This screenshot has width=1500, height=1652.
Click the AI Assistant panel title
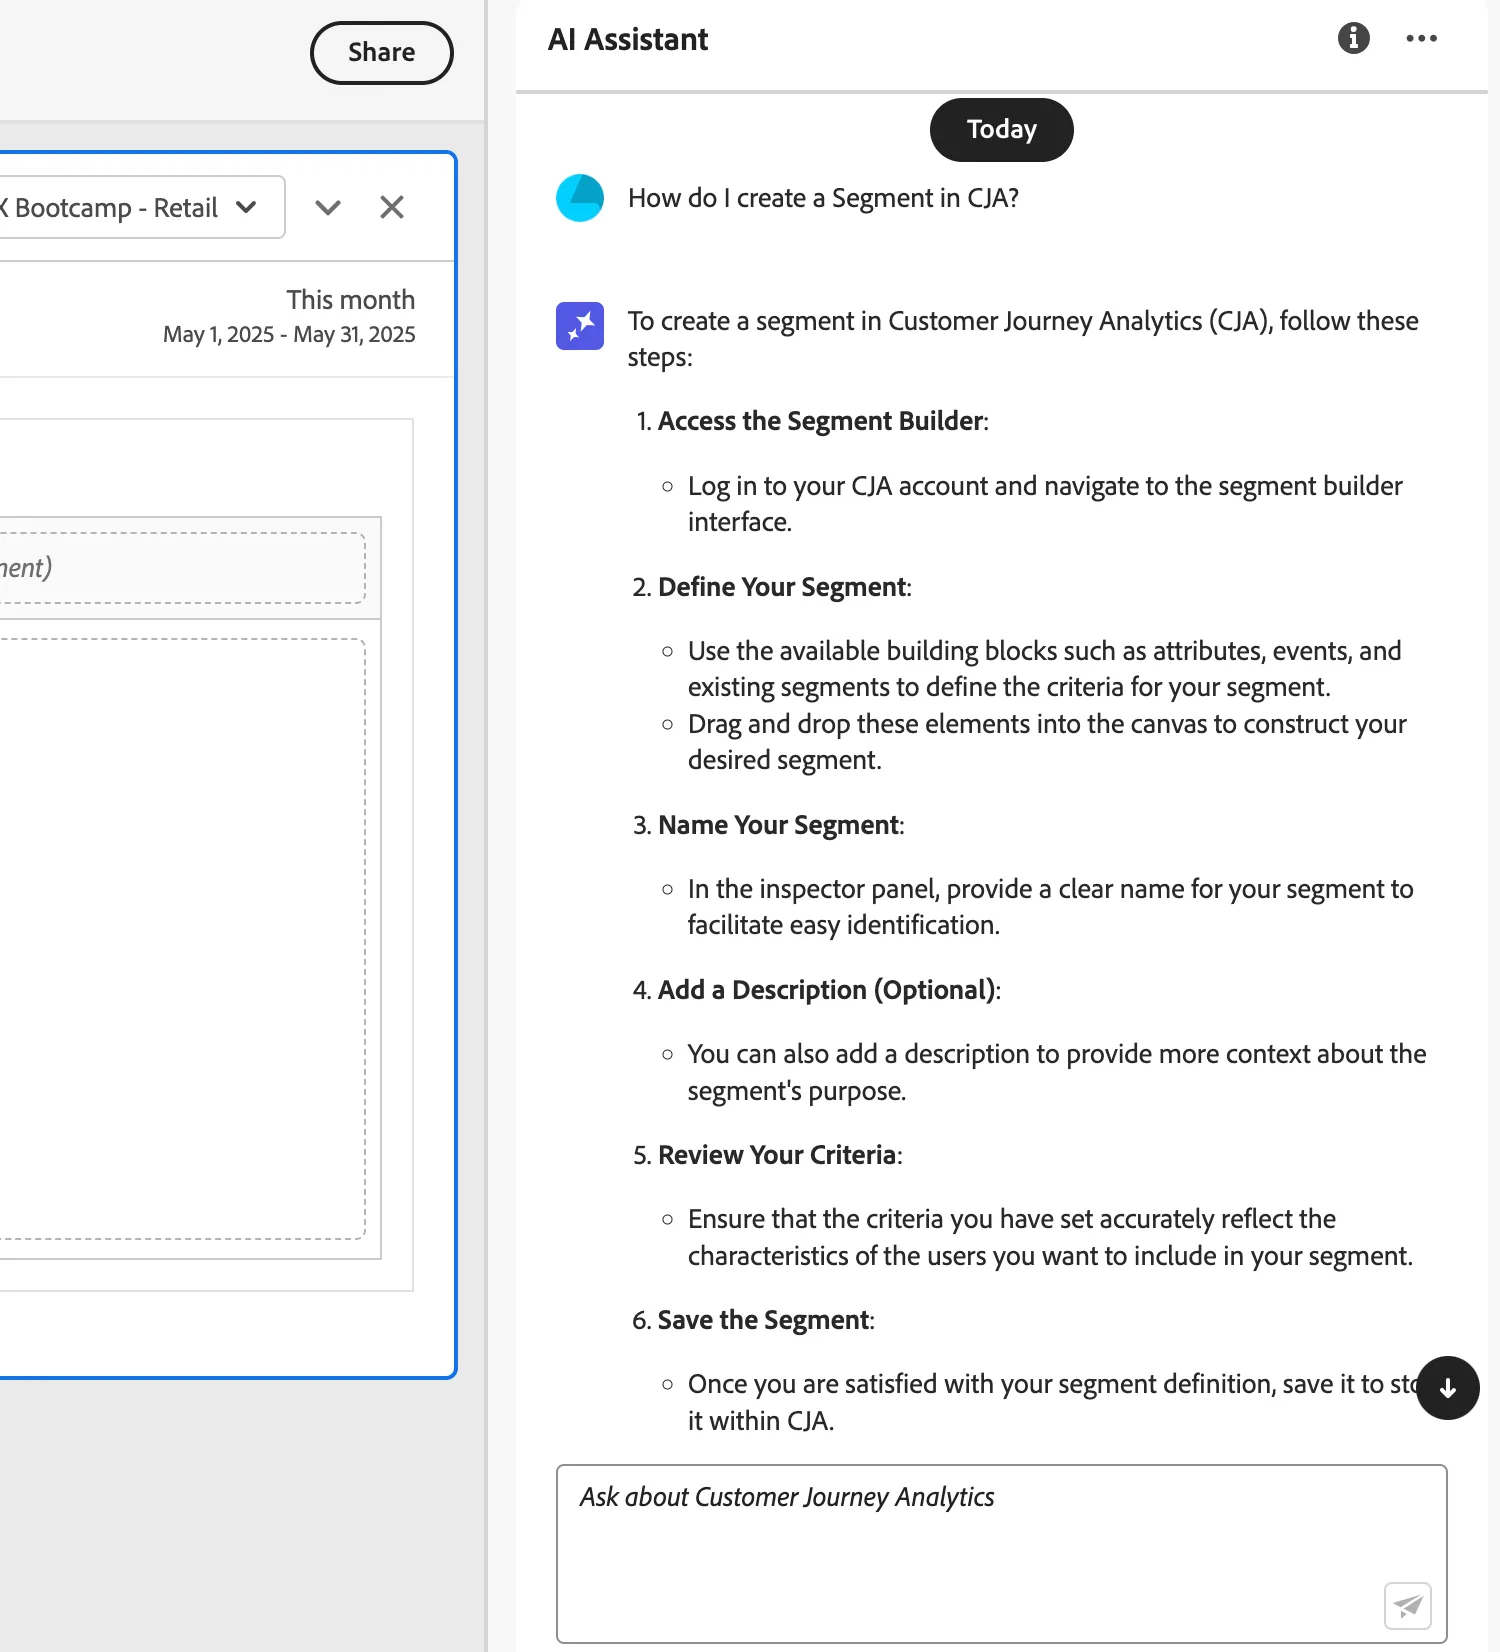pos(628,39)
